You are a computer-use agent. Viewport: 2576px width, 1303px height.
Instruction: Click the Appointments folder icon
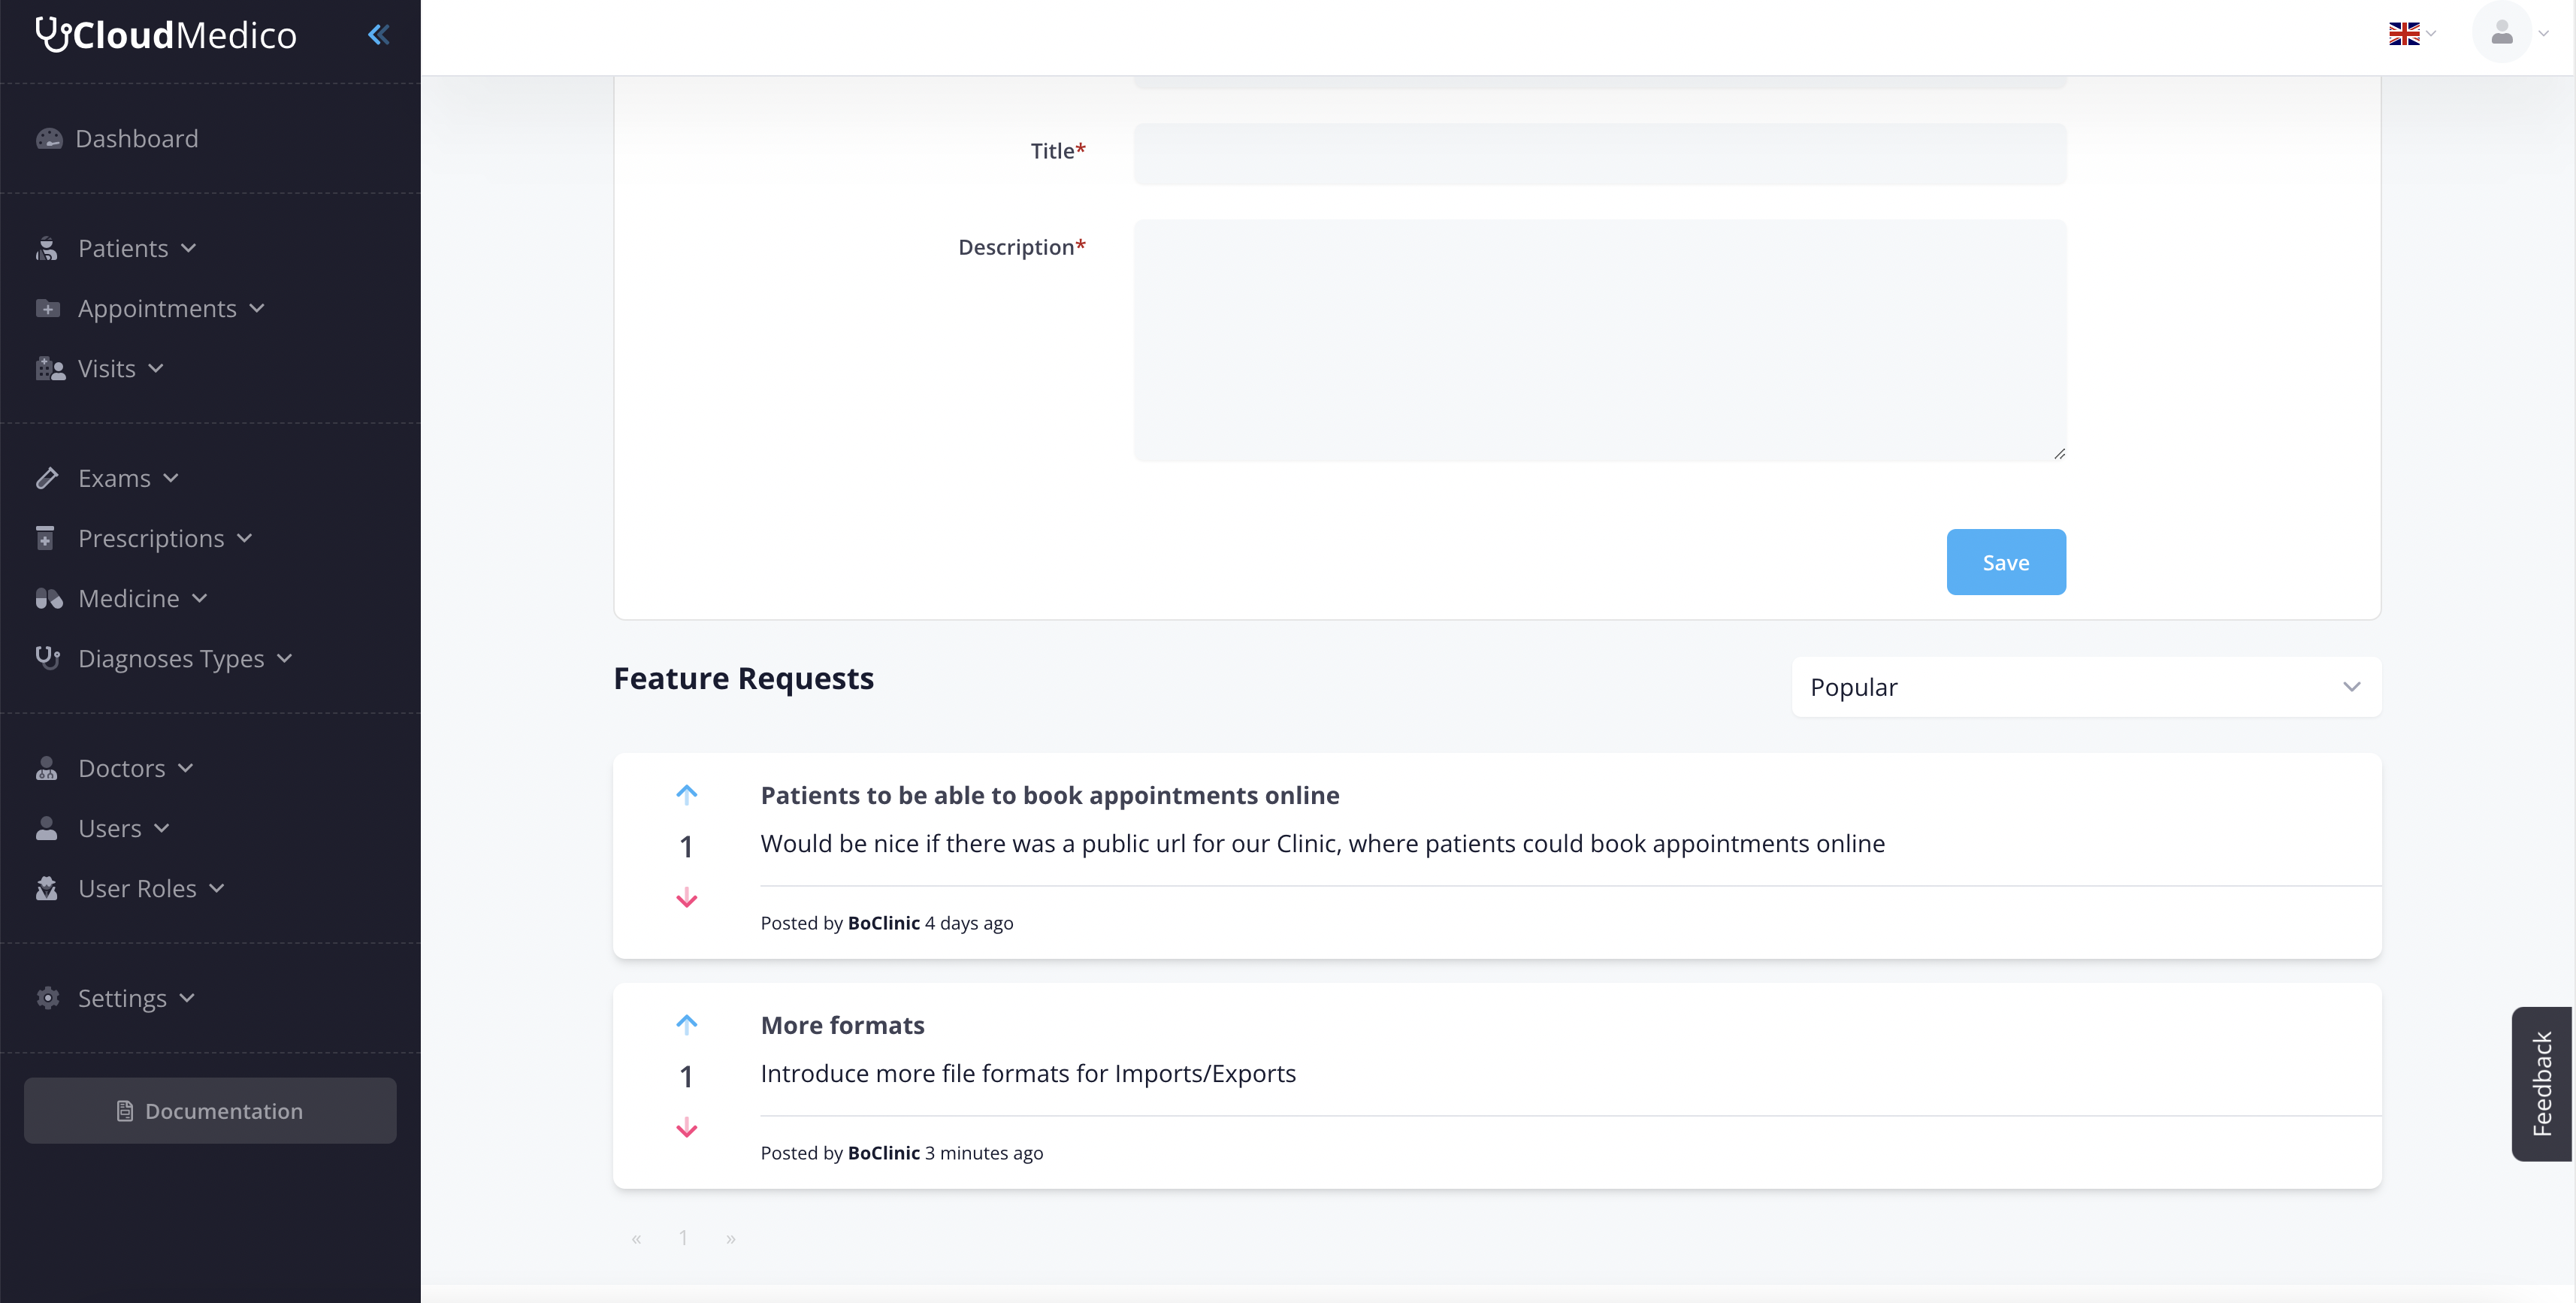point(48,309)
